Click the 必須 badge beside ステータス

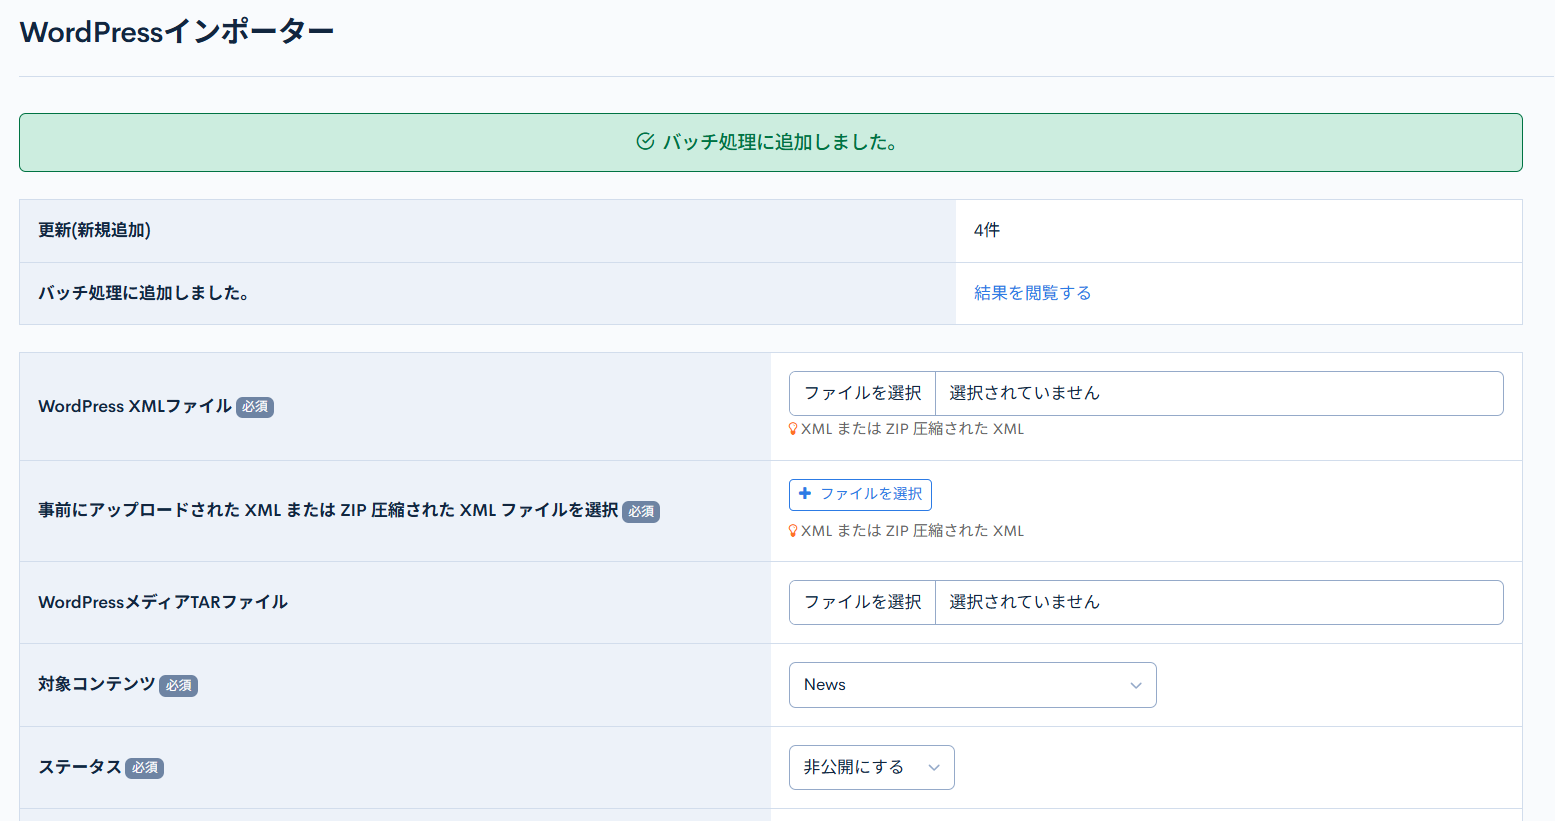tap(144, 768)
